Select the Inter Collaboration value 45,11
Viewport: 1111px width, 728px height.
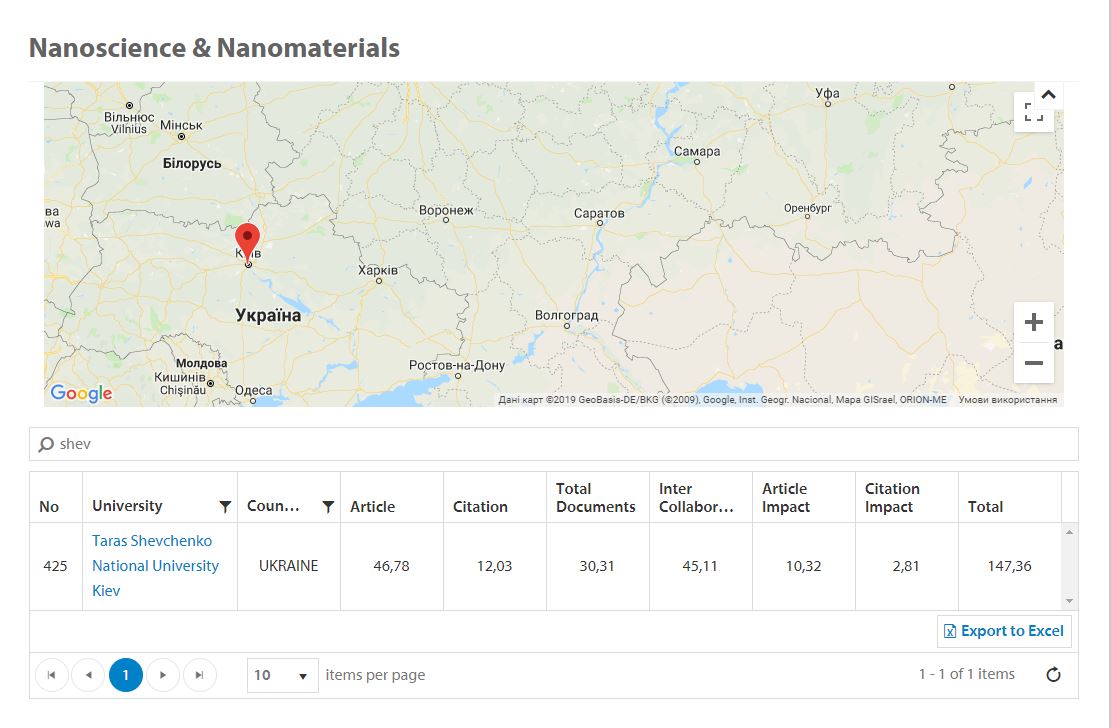[700, 566]
